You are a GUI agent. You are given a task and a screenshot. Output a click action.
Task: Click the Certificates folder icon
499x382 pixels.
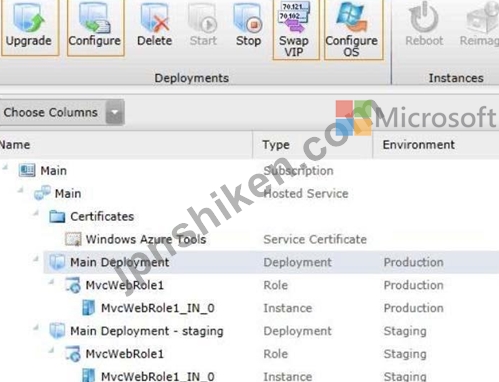tap(57, 217)
